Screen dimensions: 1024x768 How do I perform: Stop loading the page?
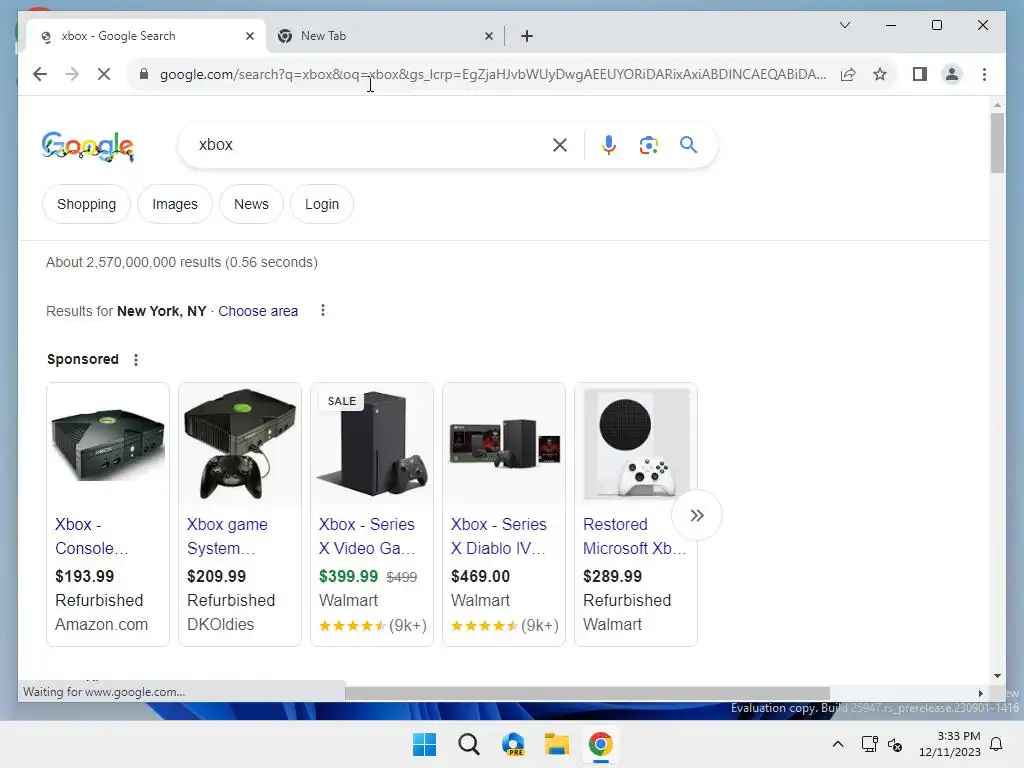[x=104, y=74]
